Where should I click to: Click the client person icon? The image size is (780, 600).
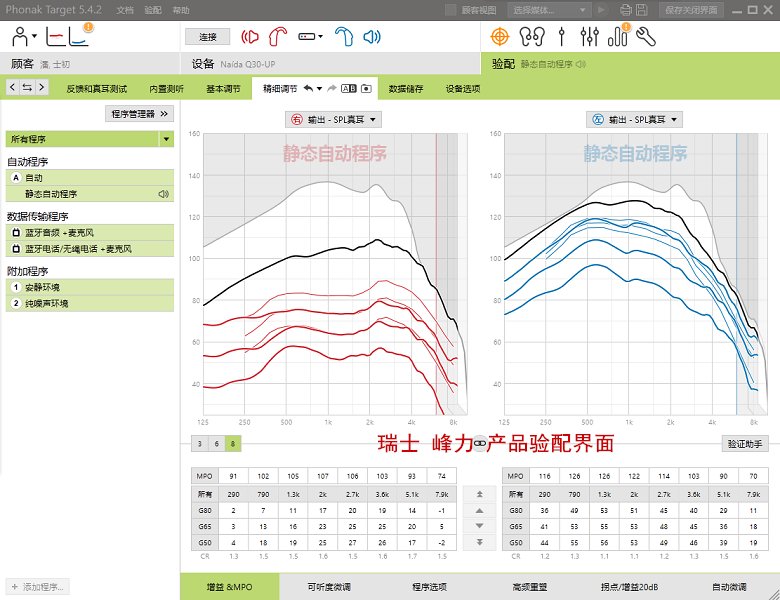20,37
